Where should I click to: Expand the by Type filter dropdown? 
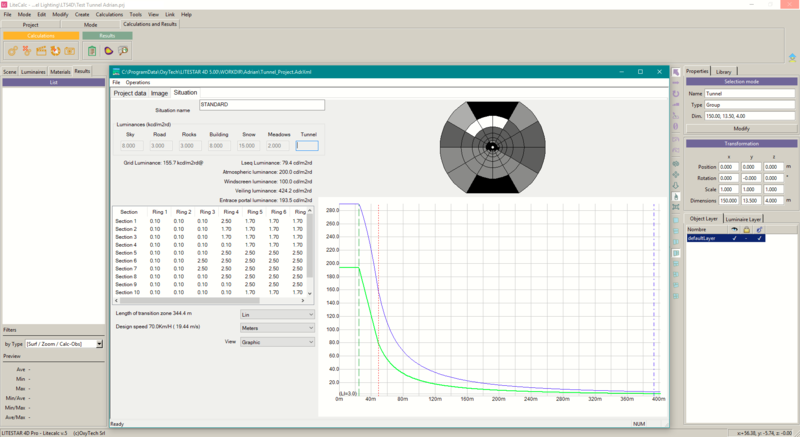(99, 344)
